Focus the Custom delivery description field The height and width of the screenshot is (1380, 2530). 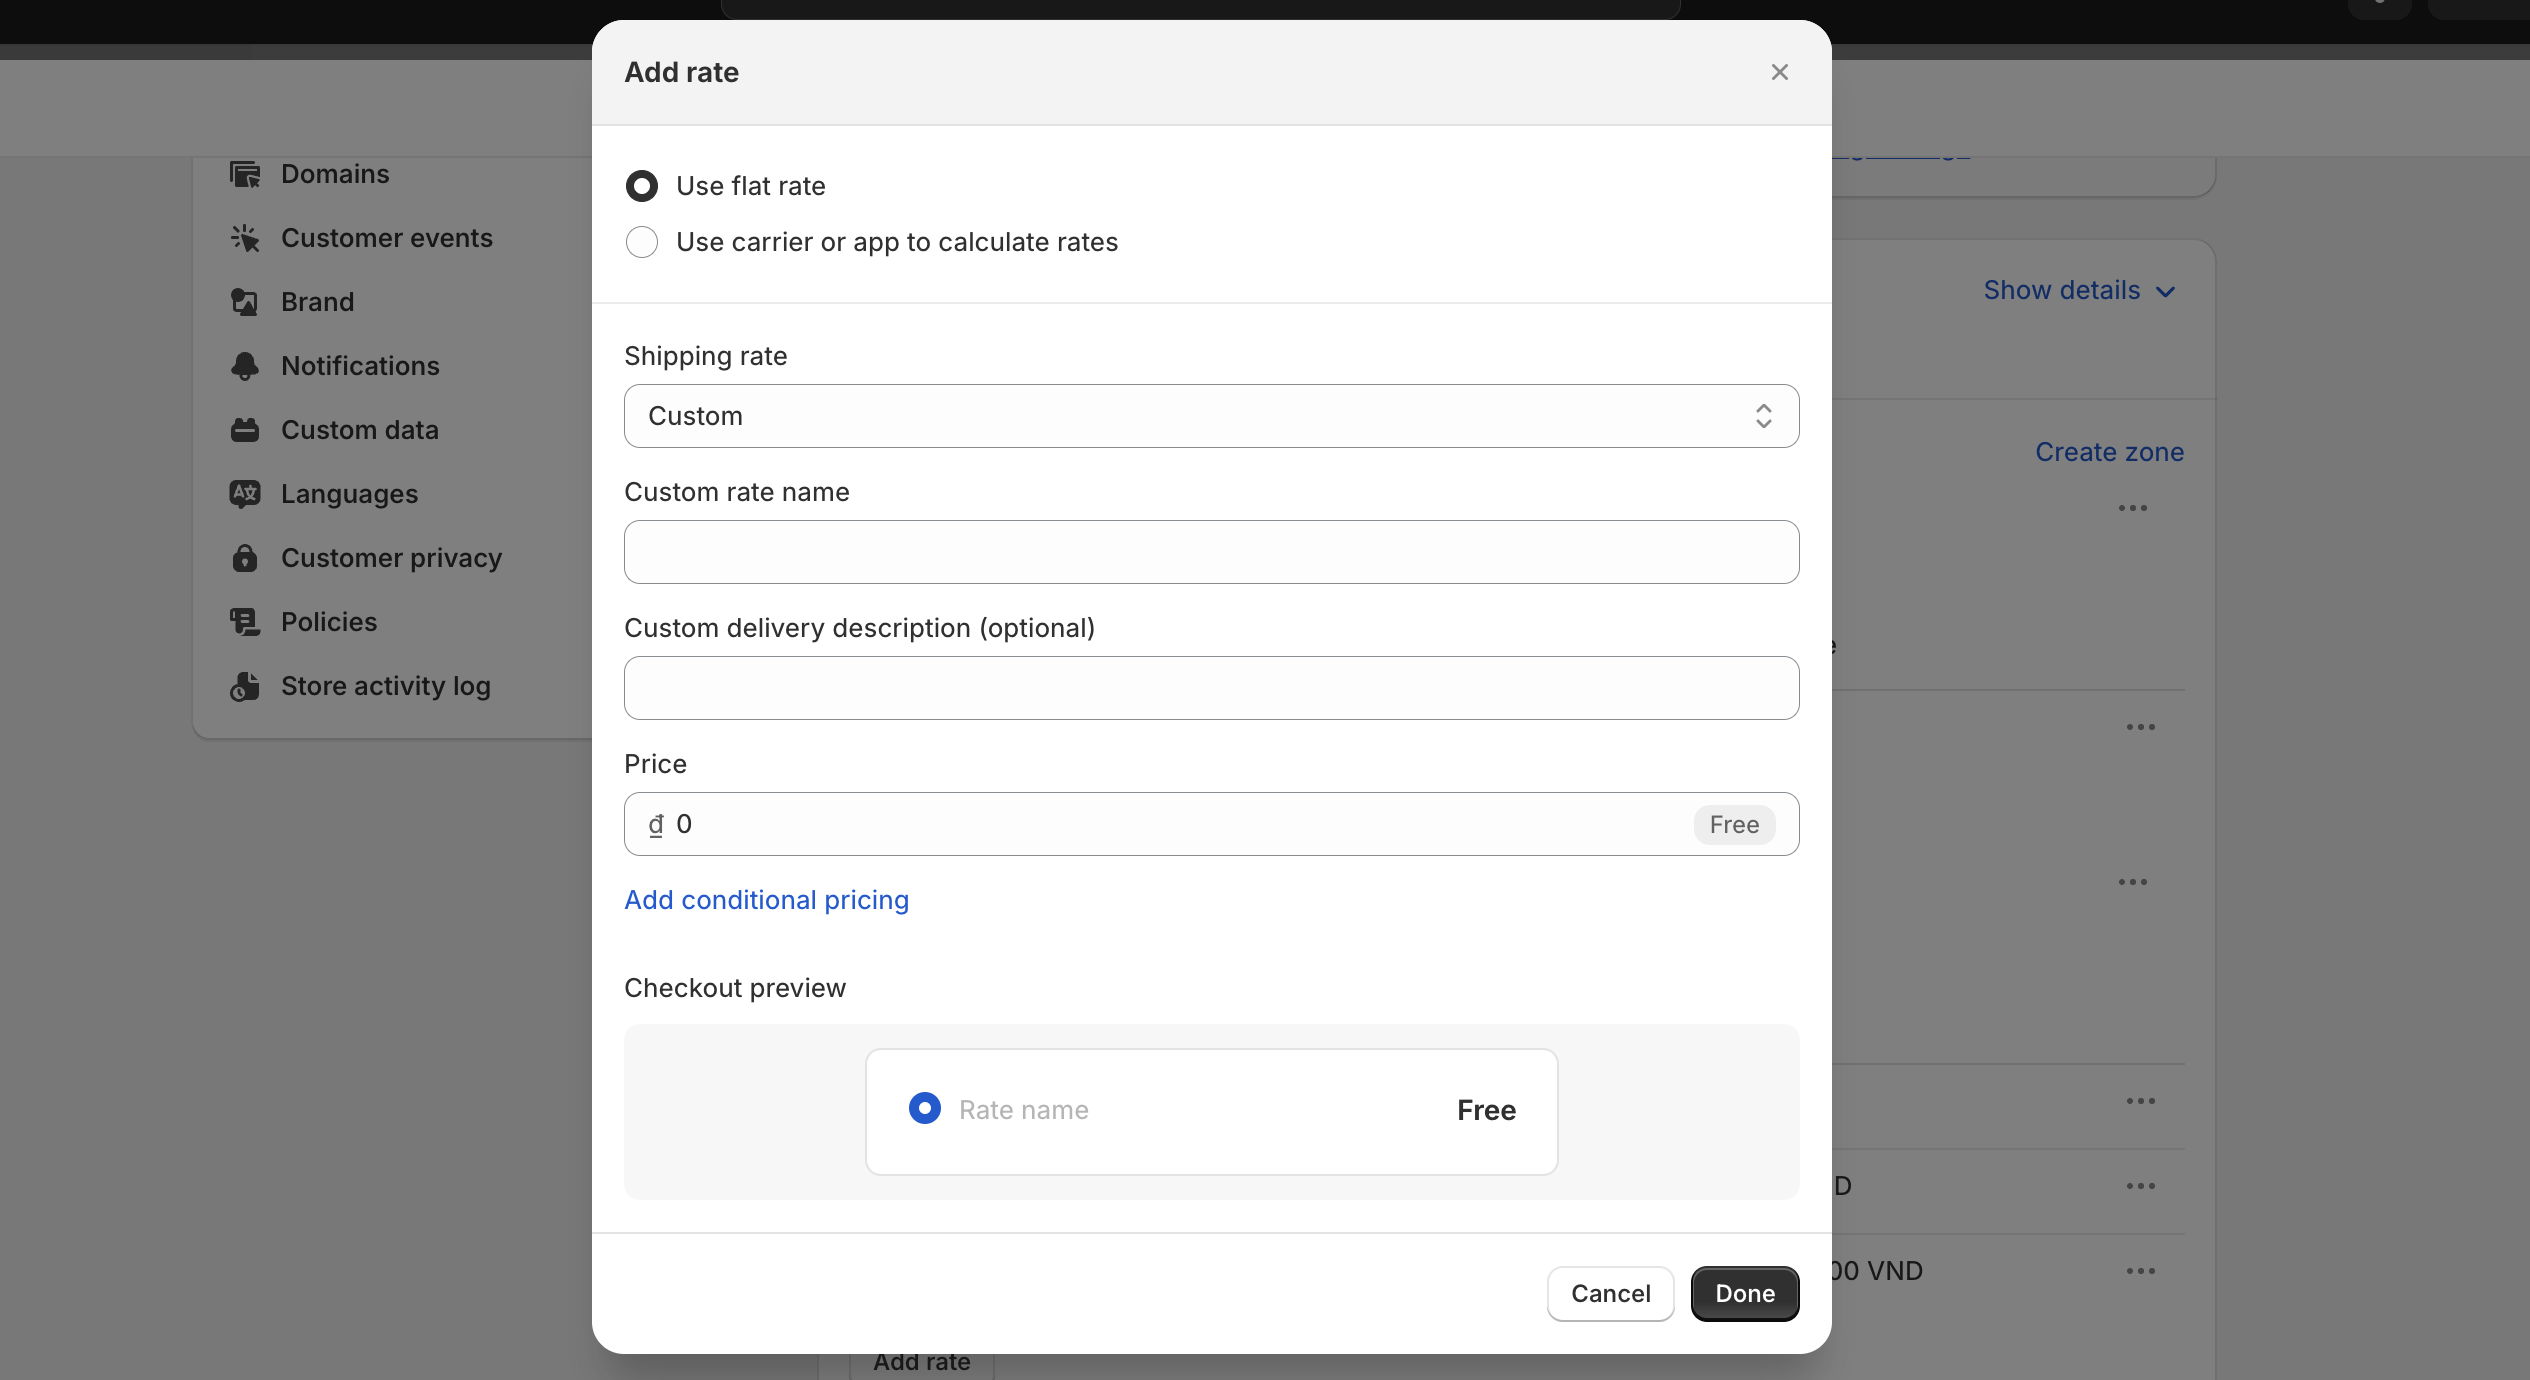click(x=1211, y=688)
